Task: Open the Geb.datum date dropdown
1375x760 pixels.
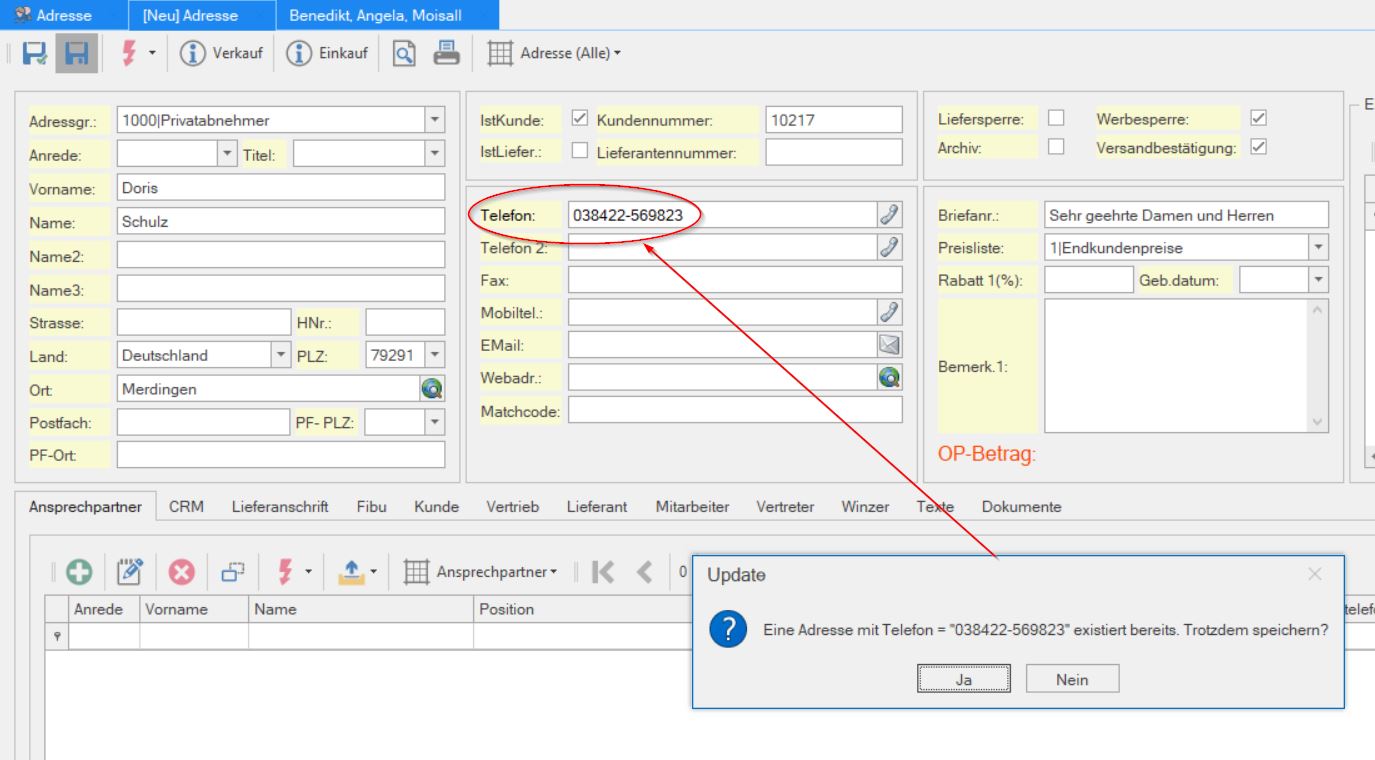Action: pyautogui.click(x=1318, y=280)
